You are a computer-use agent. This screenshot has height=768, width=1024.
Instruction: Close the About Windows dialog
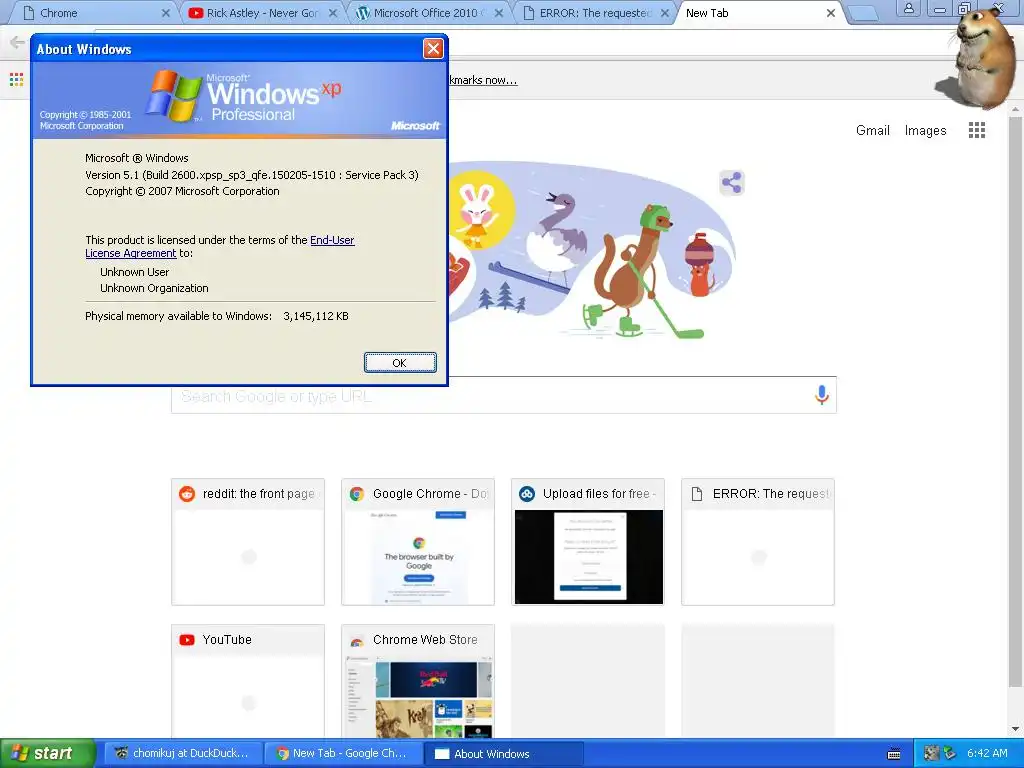point(433,48)
